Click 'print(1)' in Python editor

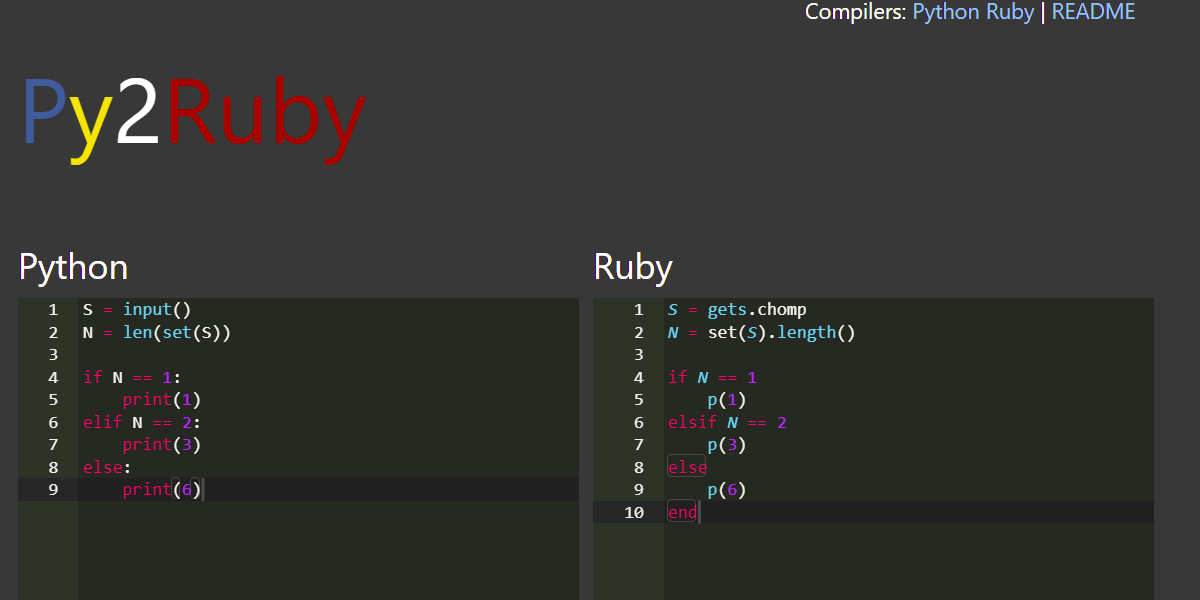pos(162,400)
